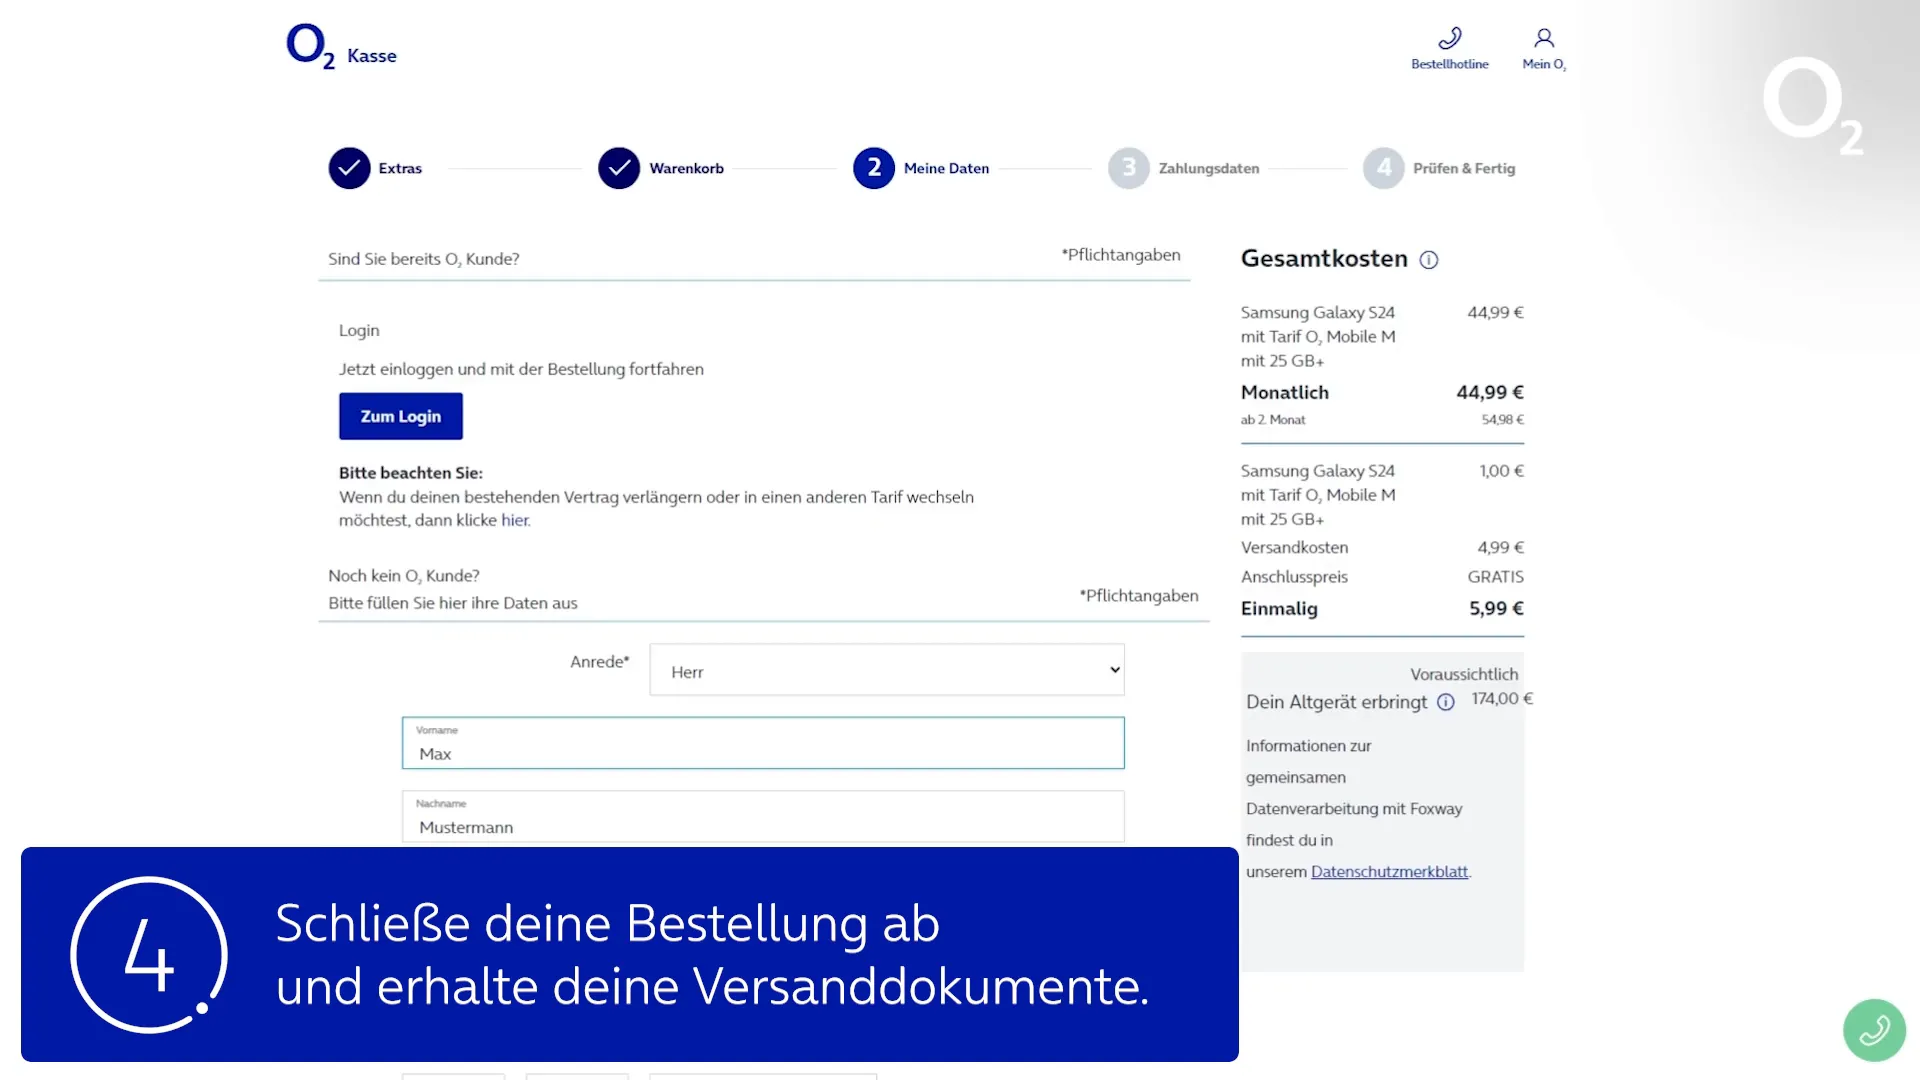Screen dimensions: 1920x1080
Task: Go back to the Extras step checkmark
Action: [349, 168]
